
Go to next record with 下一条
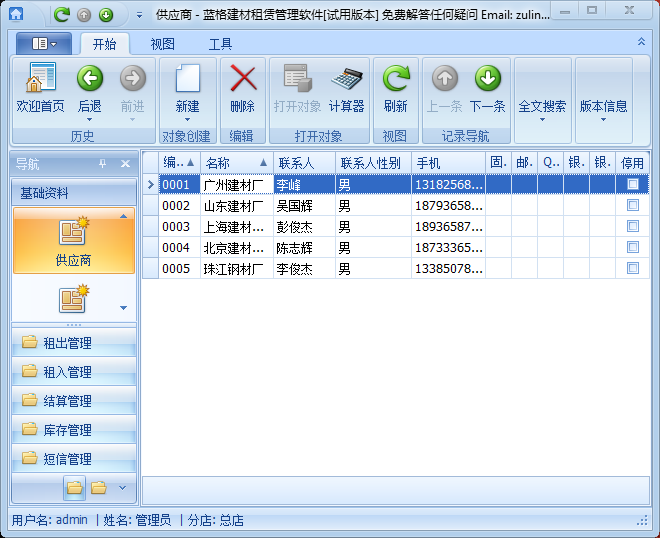point(487,89)
